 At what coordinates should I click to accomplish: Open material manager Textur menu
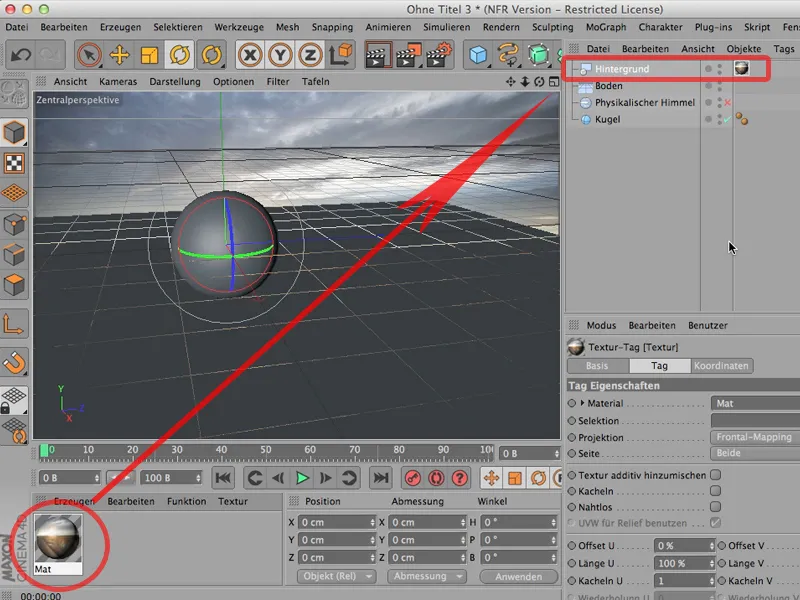pyautogui.click(x=233, y=502)
